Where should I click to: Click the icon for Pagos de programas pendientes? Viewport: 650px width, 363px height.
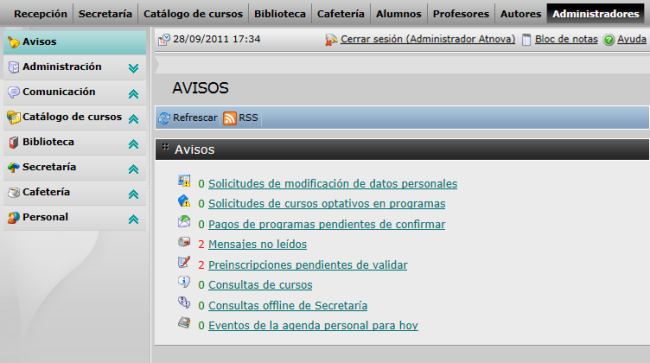(x=184, y=221)
